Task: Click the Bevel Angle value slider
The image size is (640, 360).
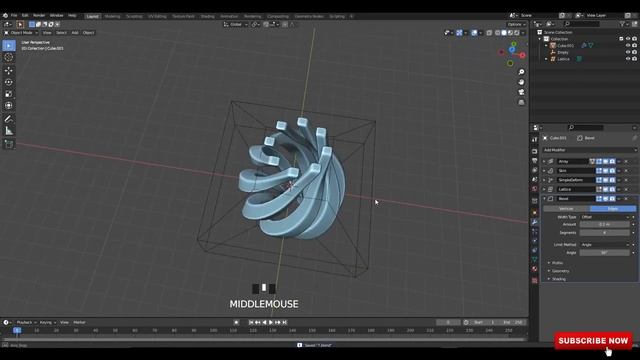Action: click(x=604, y=253)
